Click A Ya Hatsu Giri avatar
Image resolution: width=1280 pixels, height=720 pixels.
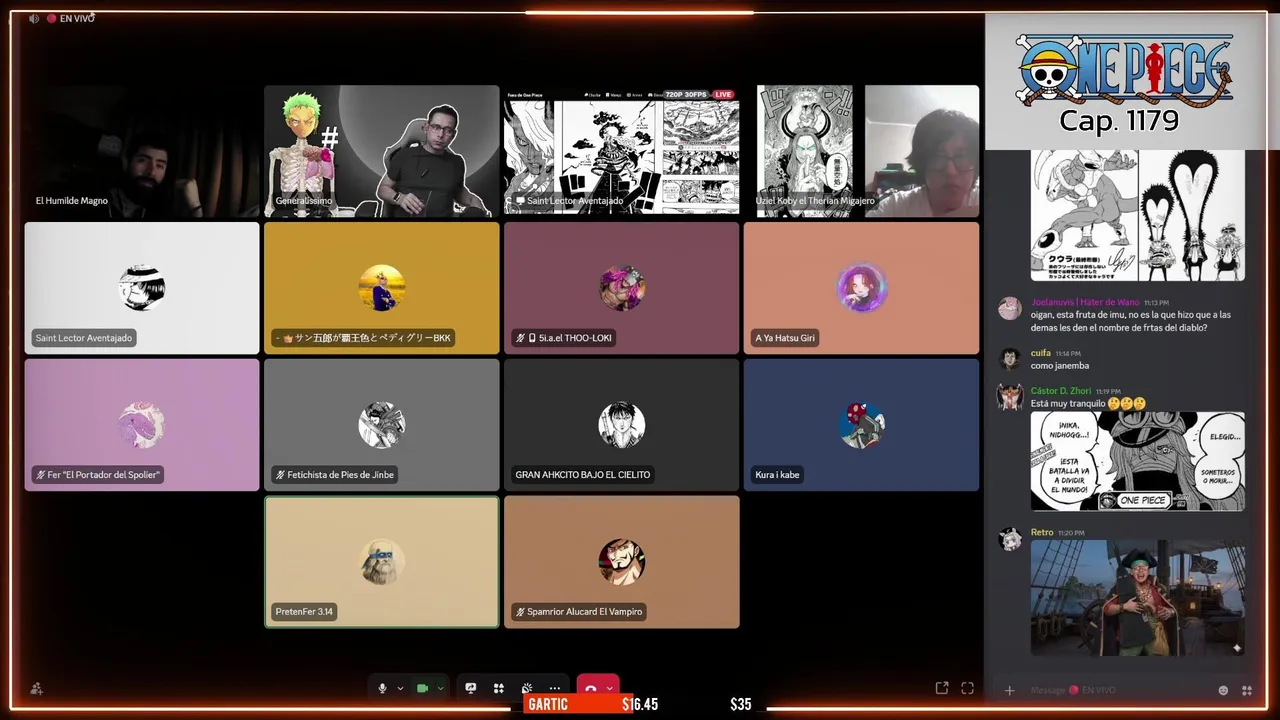tap(862, 288)
